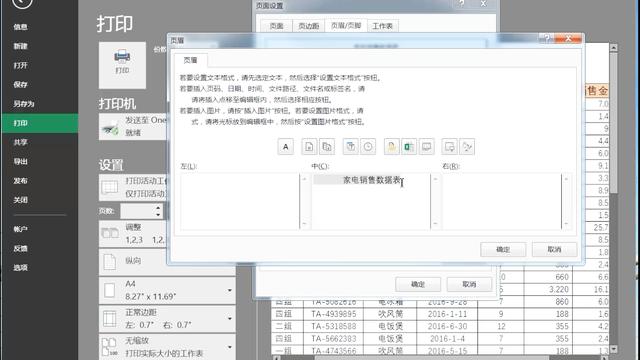
Task: Cancel the header dialog with 取消
Action: [554, 249]
